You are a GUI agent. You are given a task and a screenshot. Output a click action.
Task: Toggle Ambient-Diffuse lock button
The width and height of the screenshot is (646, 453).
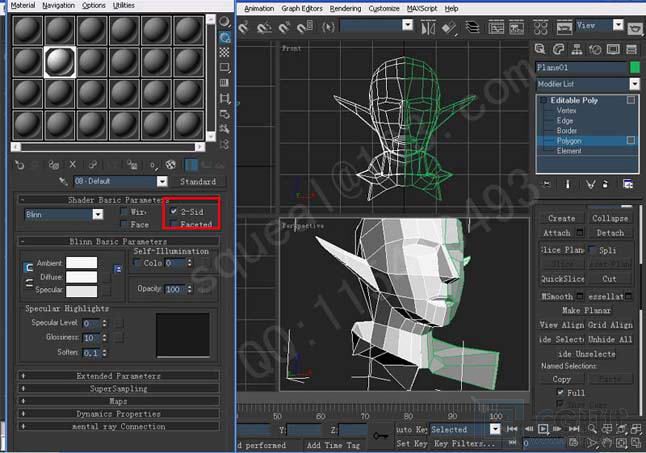point(28,268)
